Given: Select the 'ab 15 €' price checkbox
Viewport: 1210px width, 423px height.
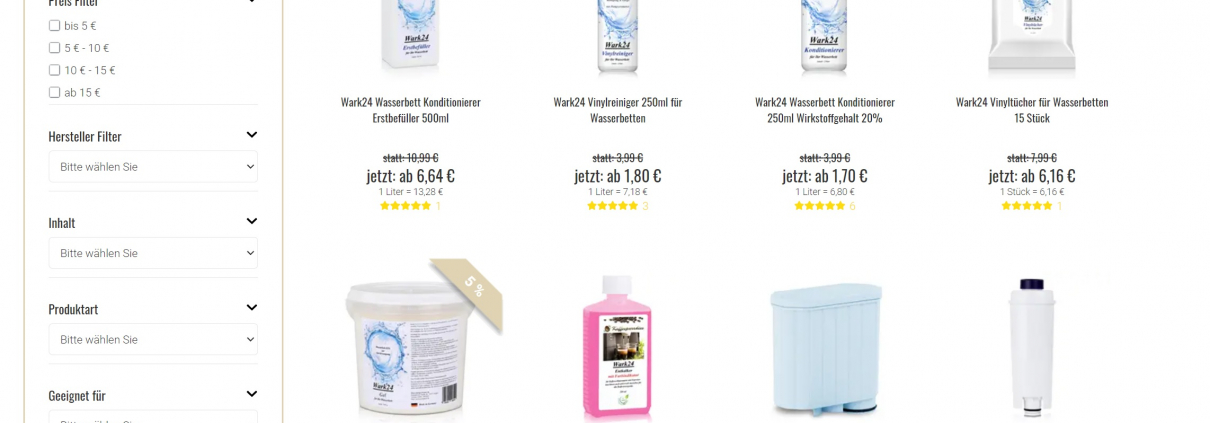Looking at the screenshot, I should (x=55, y=92).
